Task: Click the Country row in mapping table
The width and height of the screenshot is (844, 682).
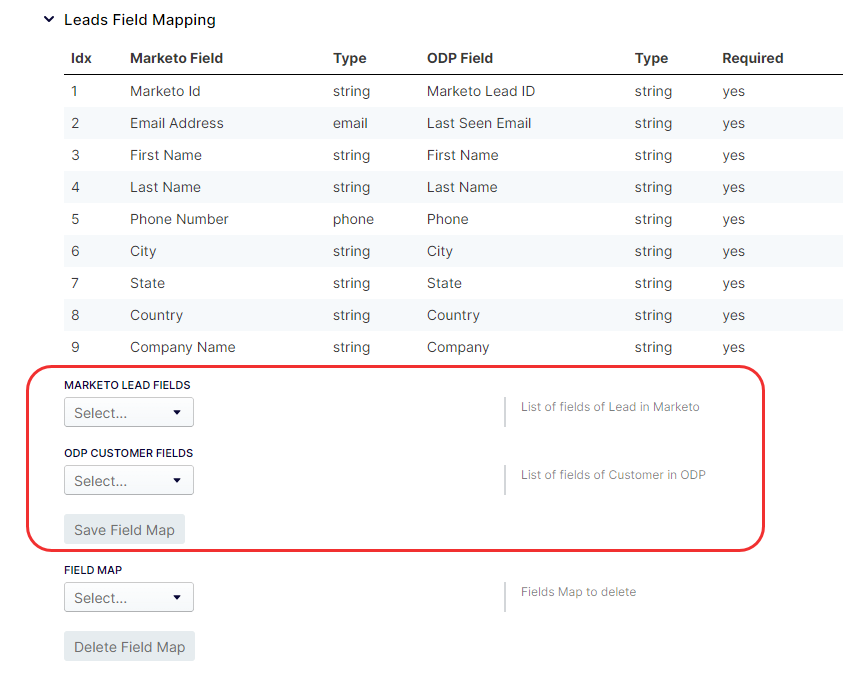Action: (453, 315)
